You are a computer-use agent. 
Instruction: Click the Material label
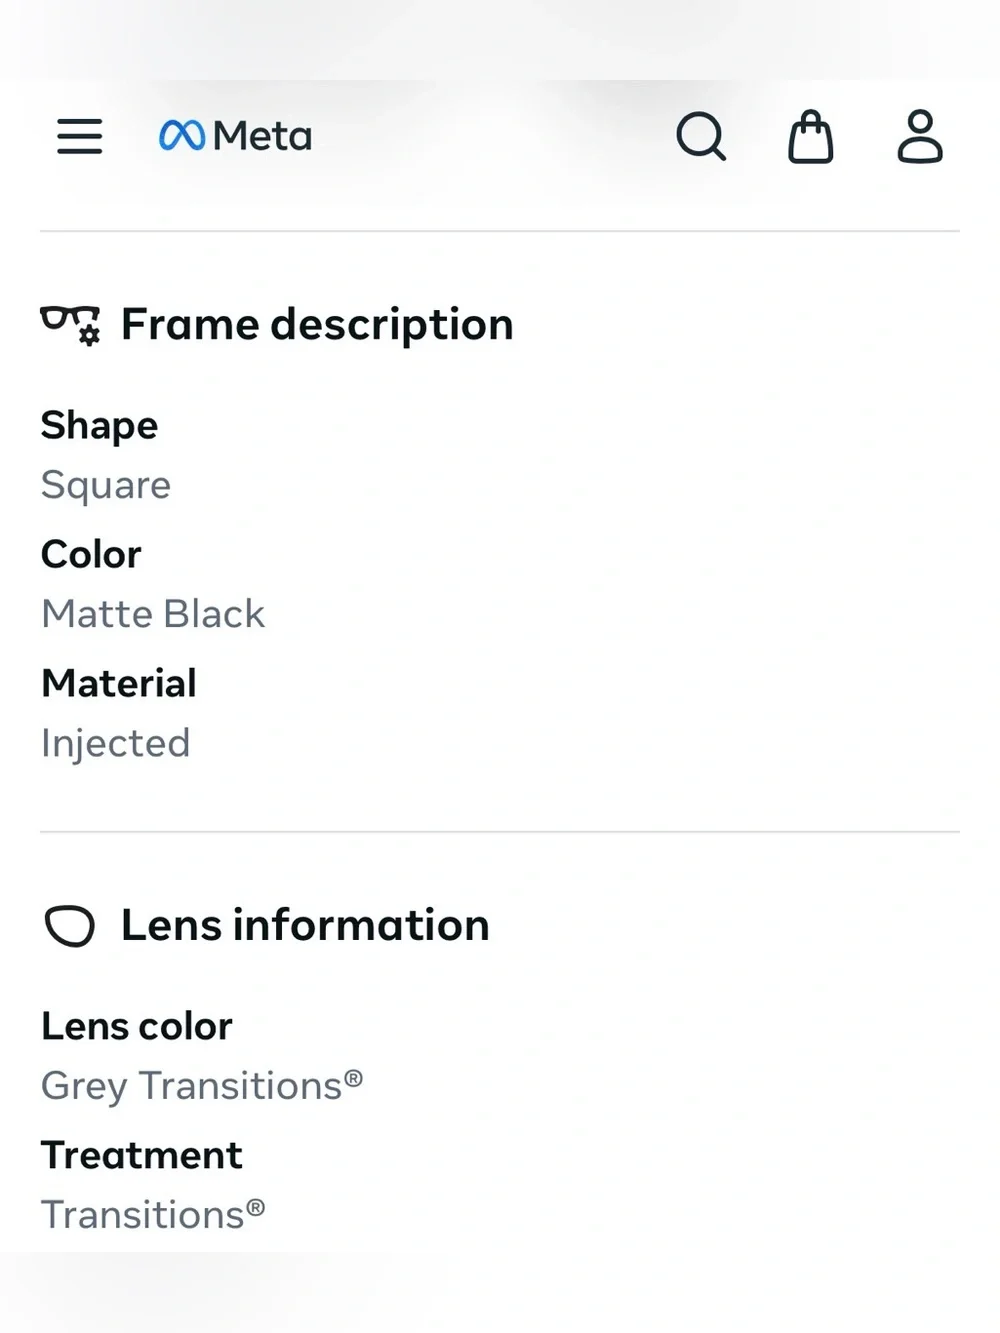(119, 683)
